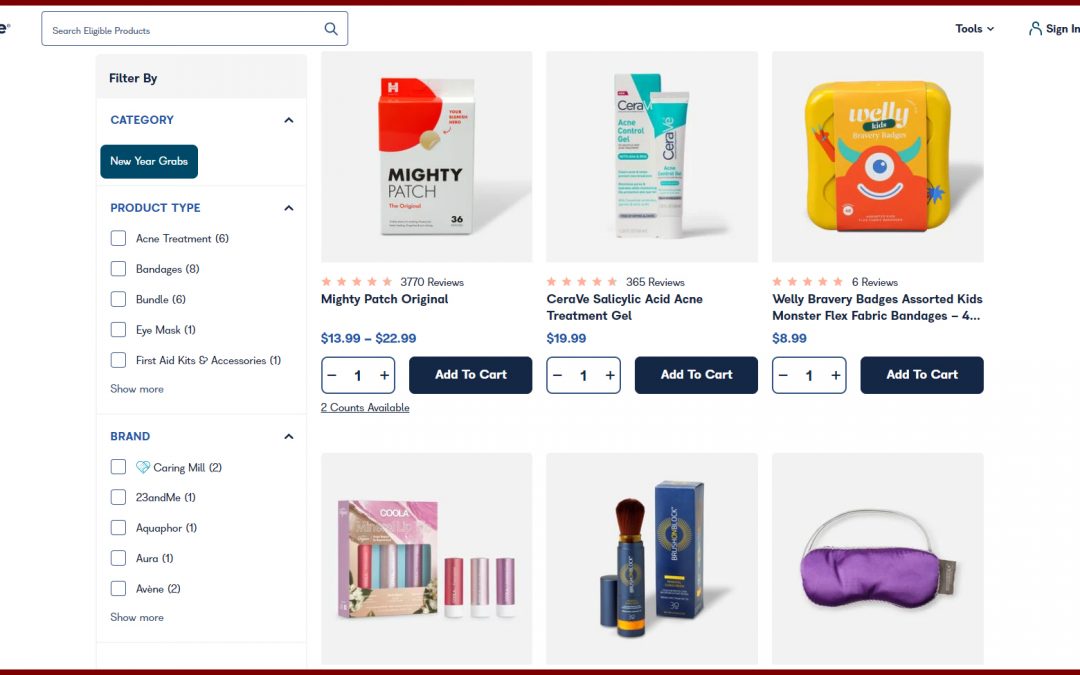
Task: Collapse the Brand filter section
Action: coord(289,437)
